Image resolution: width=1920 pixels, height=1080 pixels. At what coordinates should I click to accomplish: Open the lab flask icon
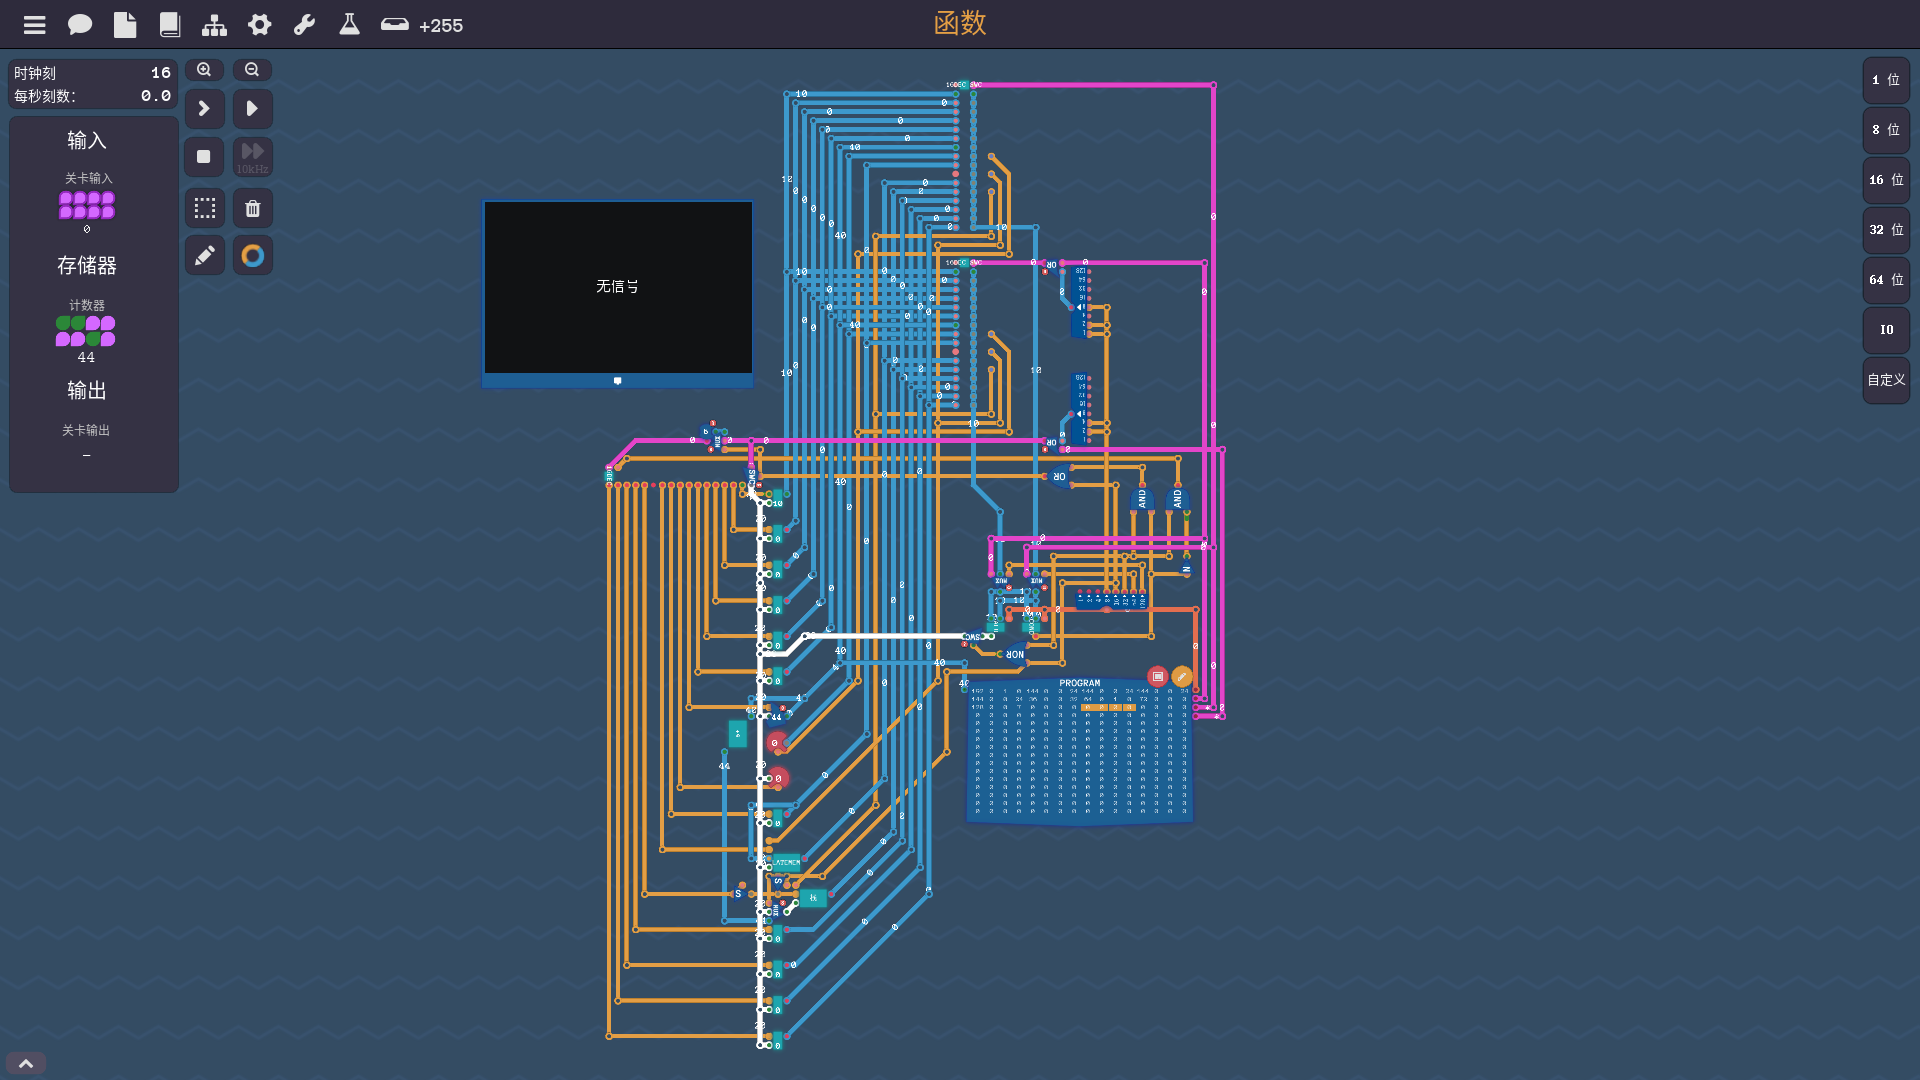tap(349, 25)
